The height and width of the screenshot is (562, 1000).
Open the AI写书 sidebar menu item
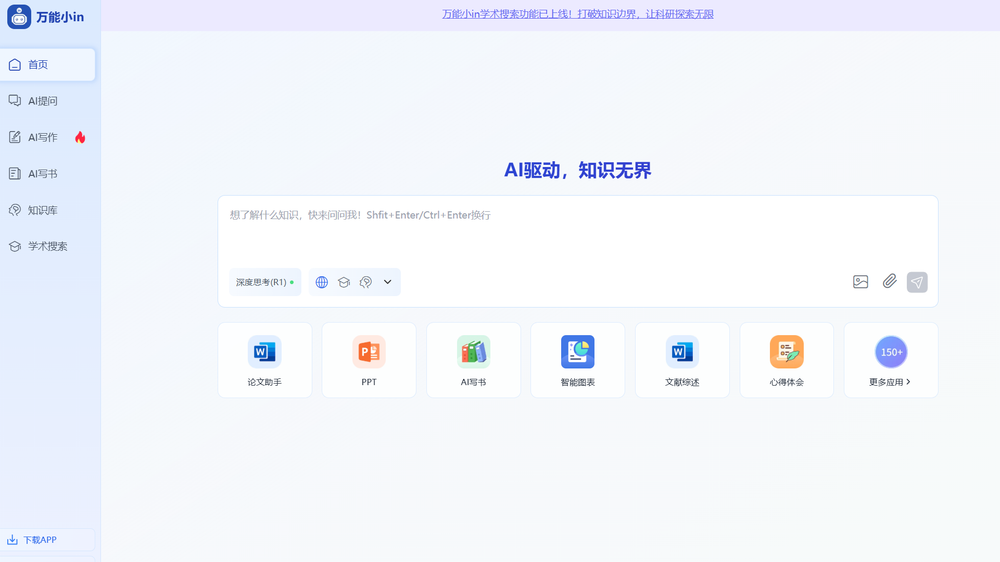coord(47,174)
